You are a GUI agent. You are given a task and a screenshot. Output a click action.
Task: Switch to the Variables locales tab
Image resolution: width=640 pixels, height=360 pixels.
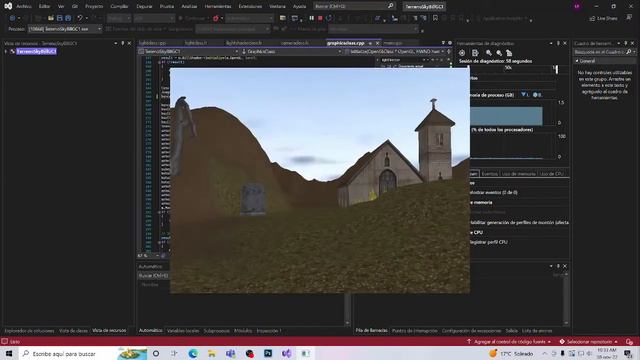[x=183, y=331]
